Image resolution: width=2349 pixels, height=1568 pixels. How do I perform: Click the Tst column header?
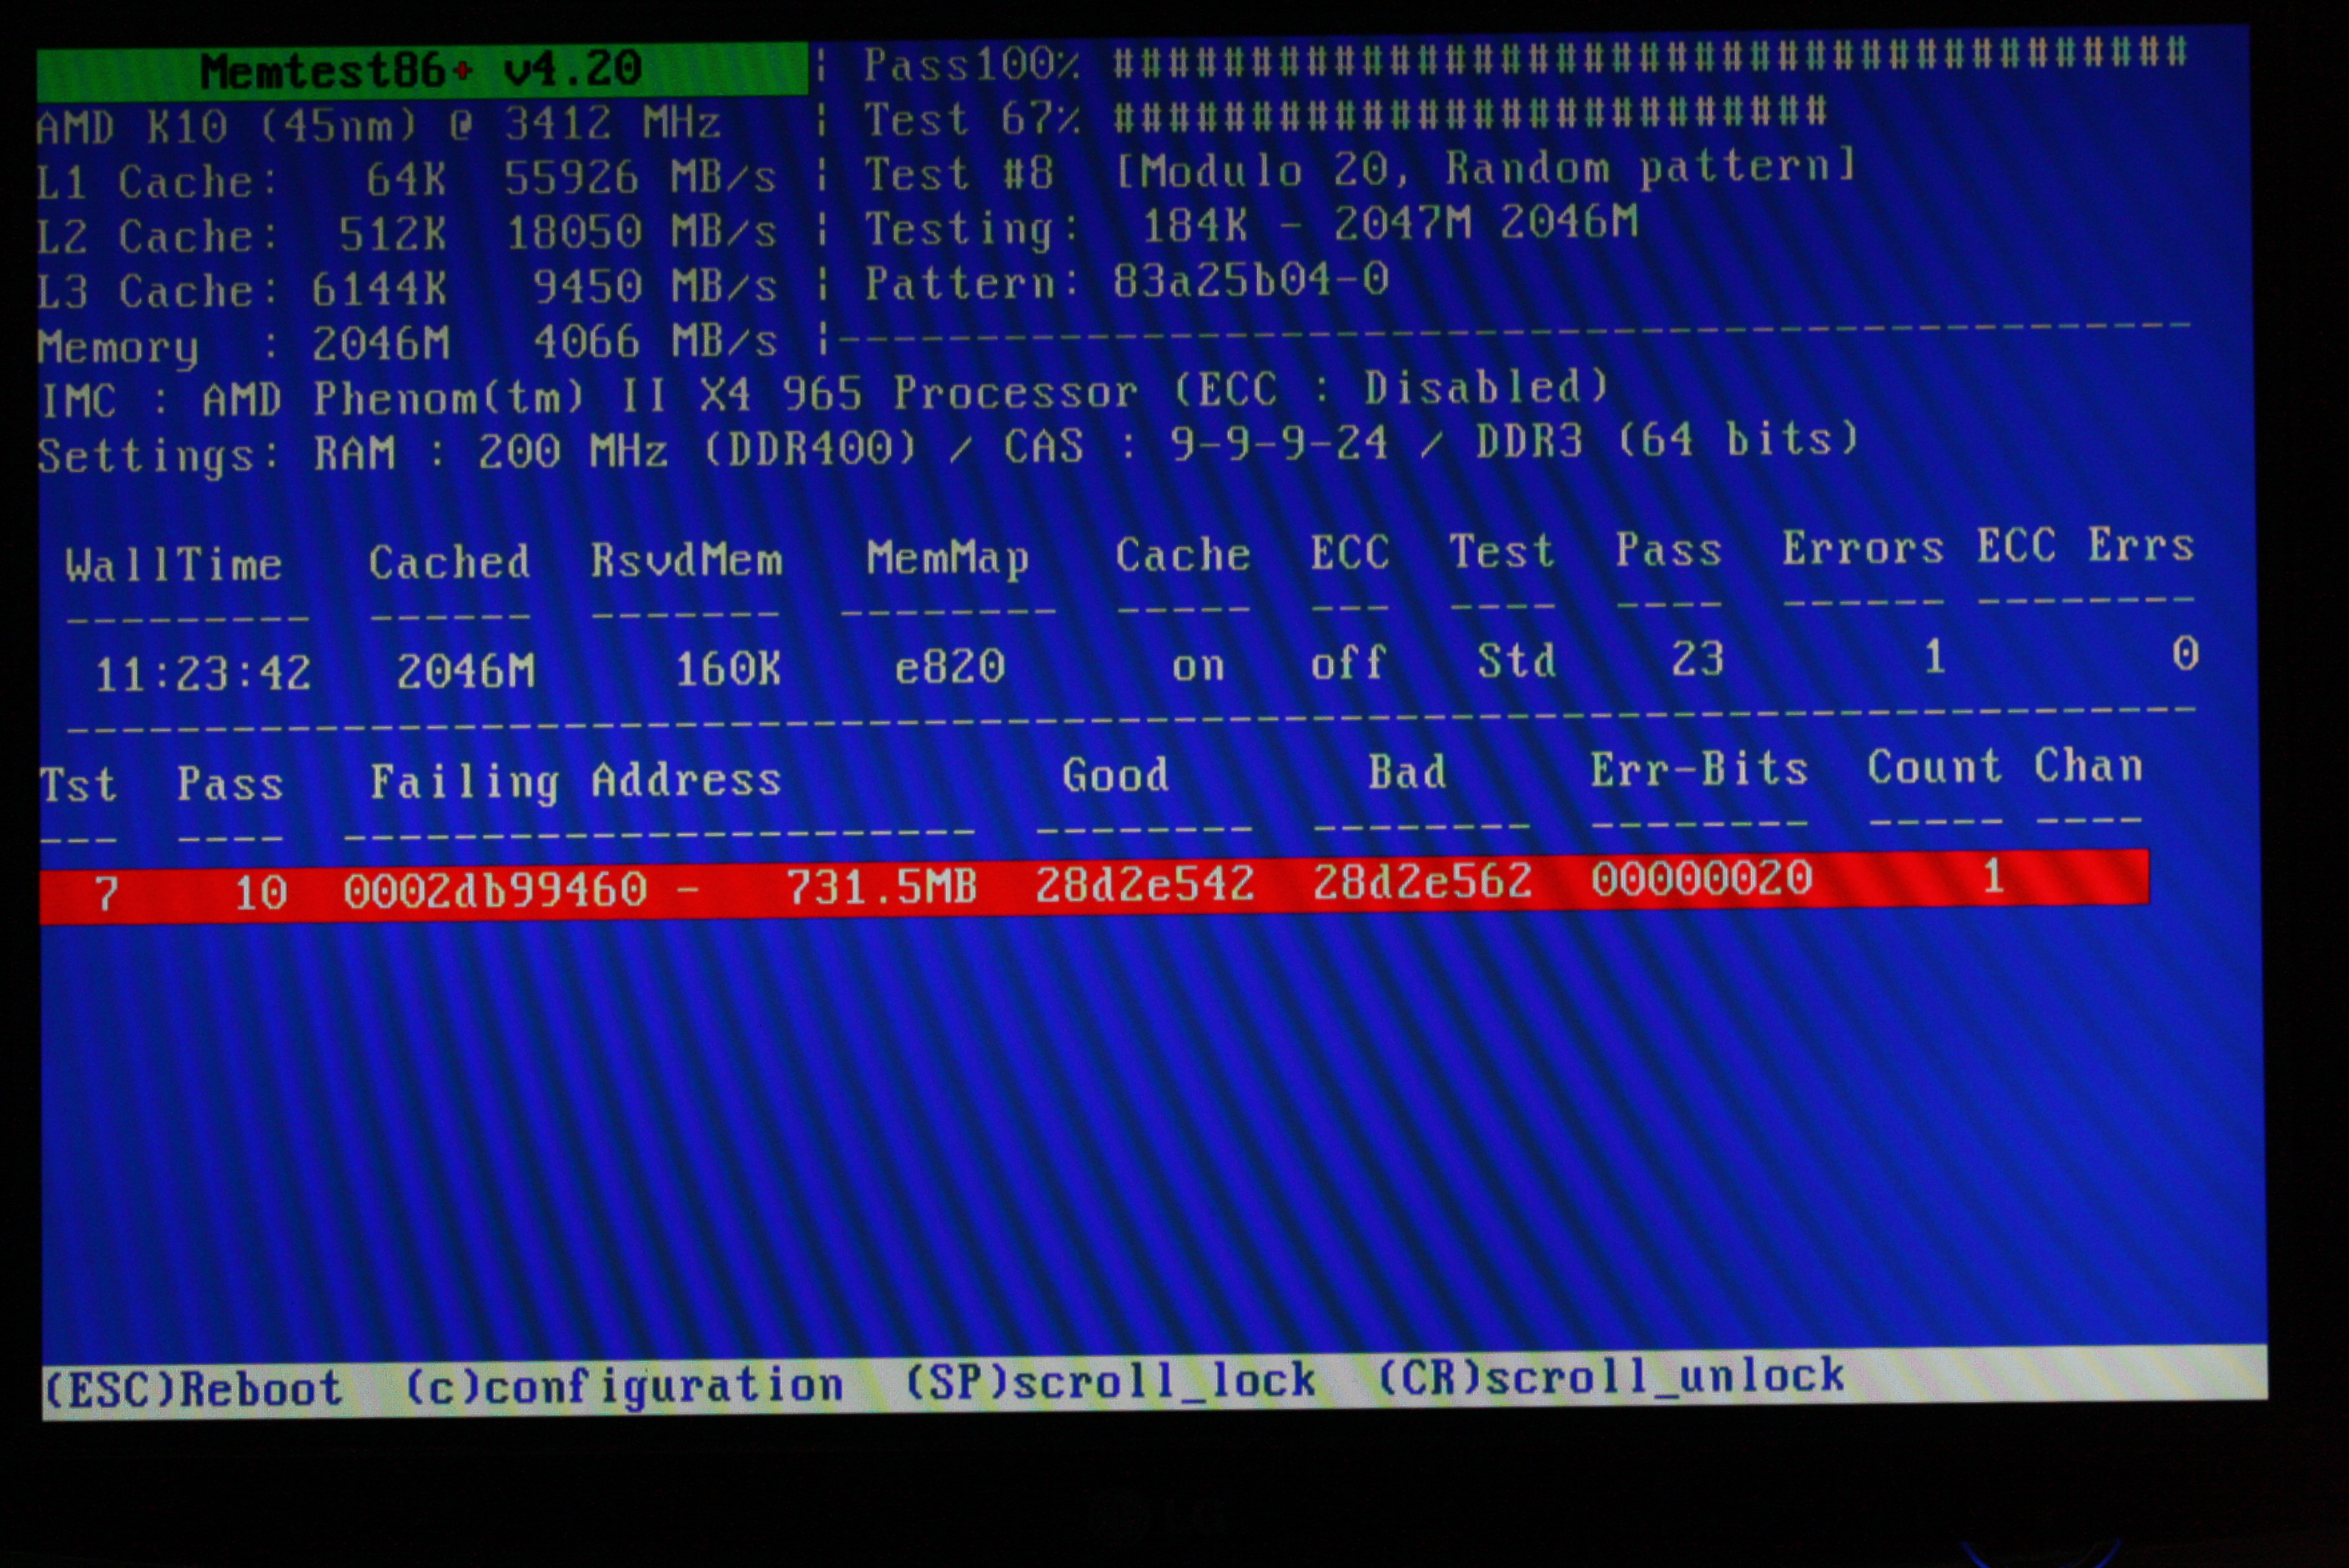pos(79,785)
